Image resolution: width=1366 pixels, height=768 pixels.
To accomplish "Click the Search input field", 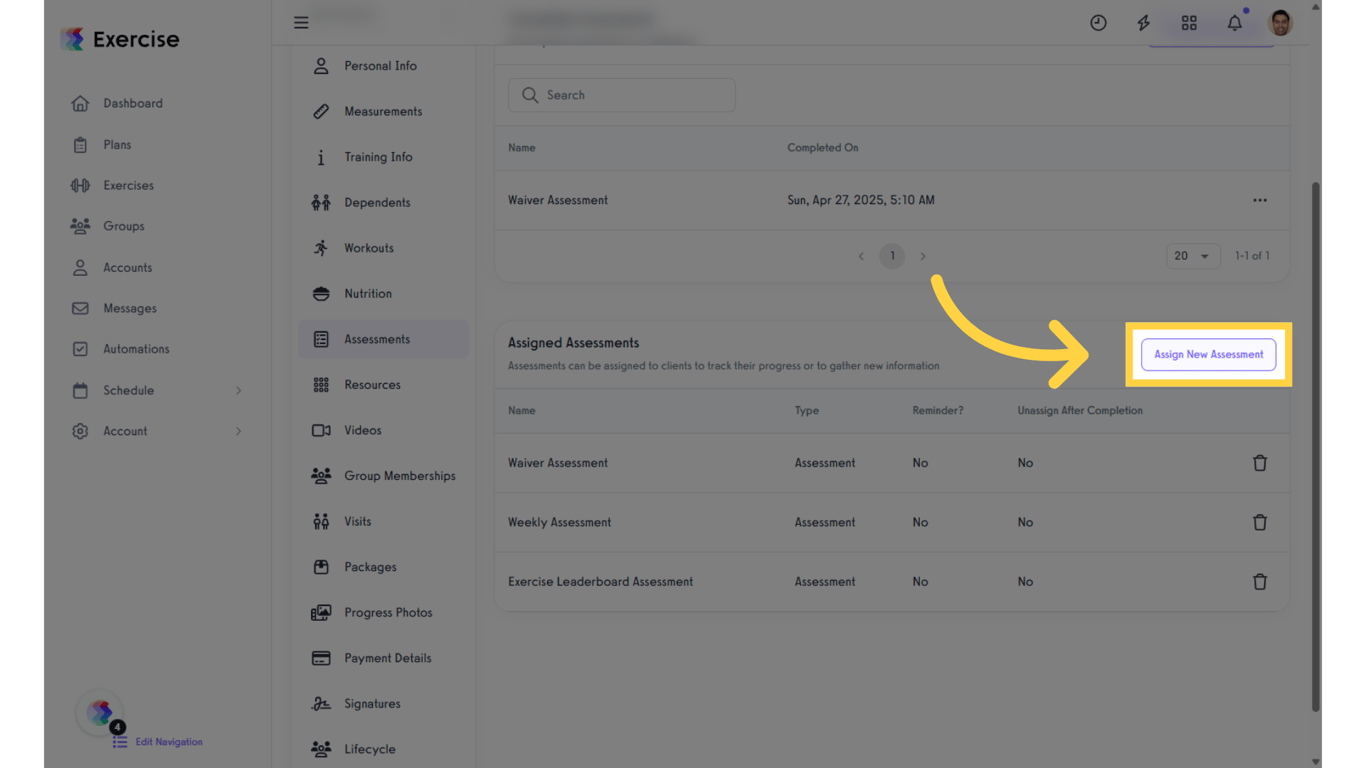I will pyautogui.click(x=621, y=95).
